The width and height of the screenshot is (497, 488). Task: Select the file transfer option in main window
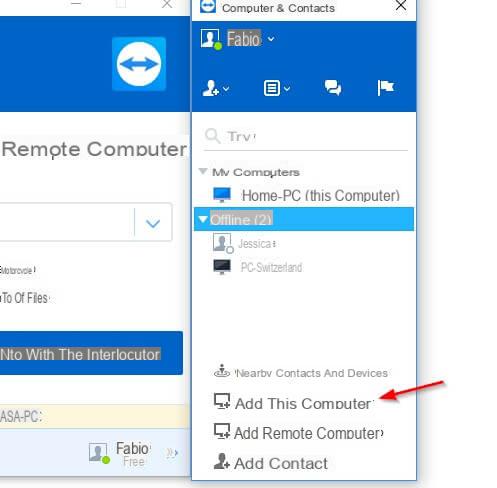pos(25,298)
